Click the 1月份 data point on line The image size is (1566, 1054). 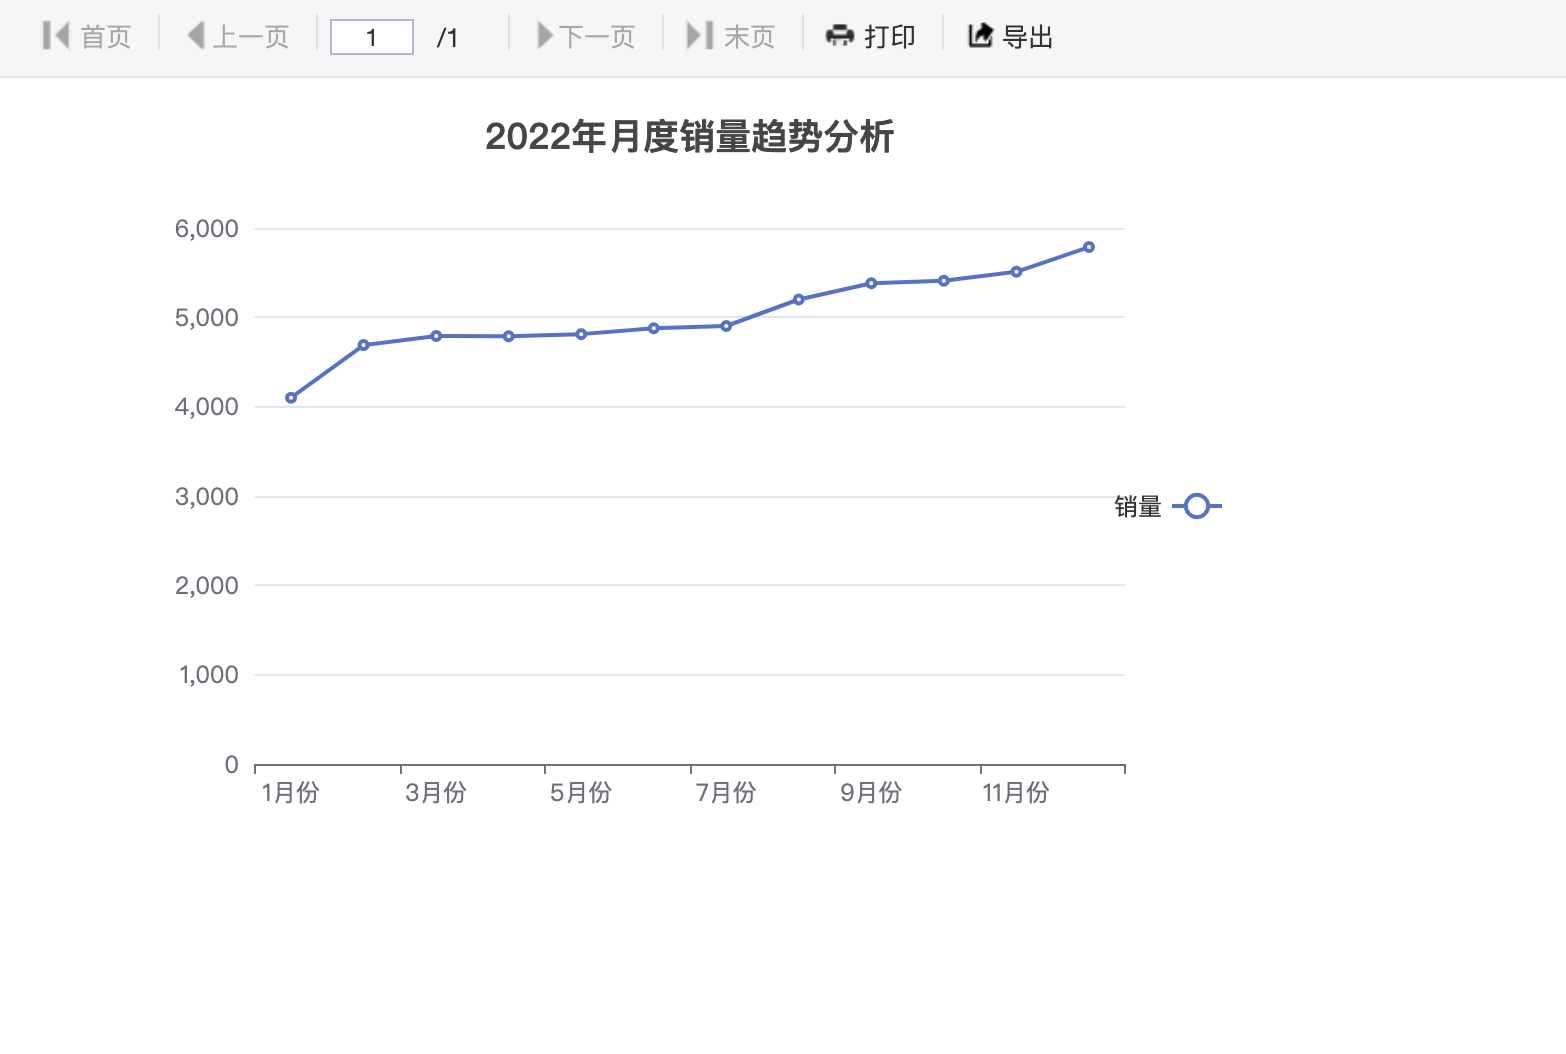pyautogui.click(x=291, y=398)
